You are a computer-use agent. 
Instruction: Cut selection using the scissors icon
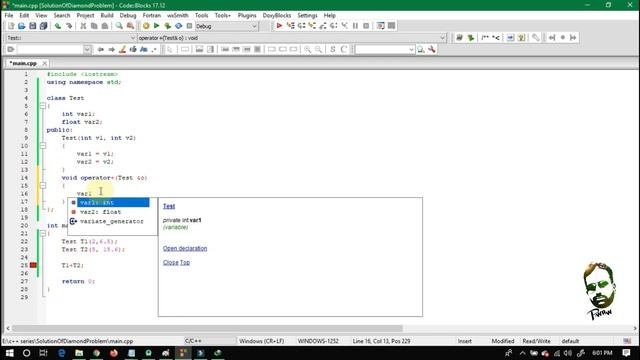(83, 26)
